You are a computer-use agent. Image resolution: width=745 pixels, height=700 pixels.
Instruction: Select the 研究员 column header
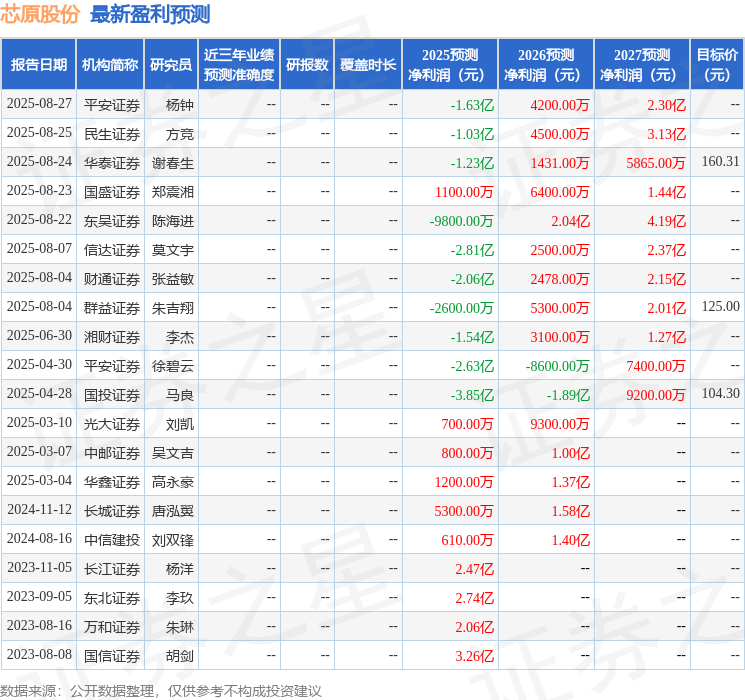pos(171,65)
